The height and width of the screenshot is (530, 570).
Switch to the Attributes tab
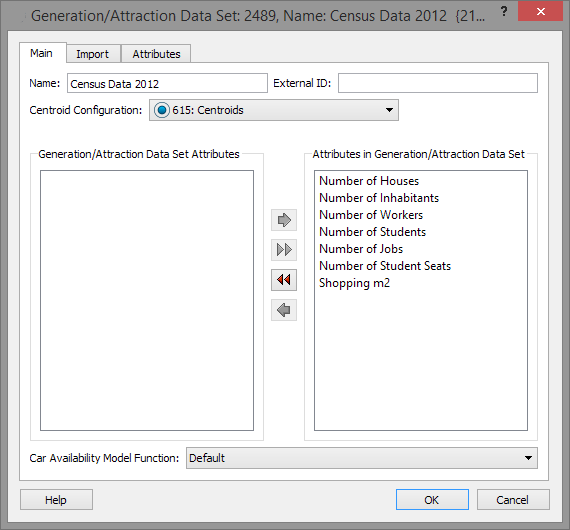click(x=156, y=54)
